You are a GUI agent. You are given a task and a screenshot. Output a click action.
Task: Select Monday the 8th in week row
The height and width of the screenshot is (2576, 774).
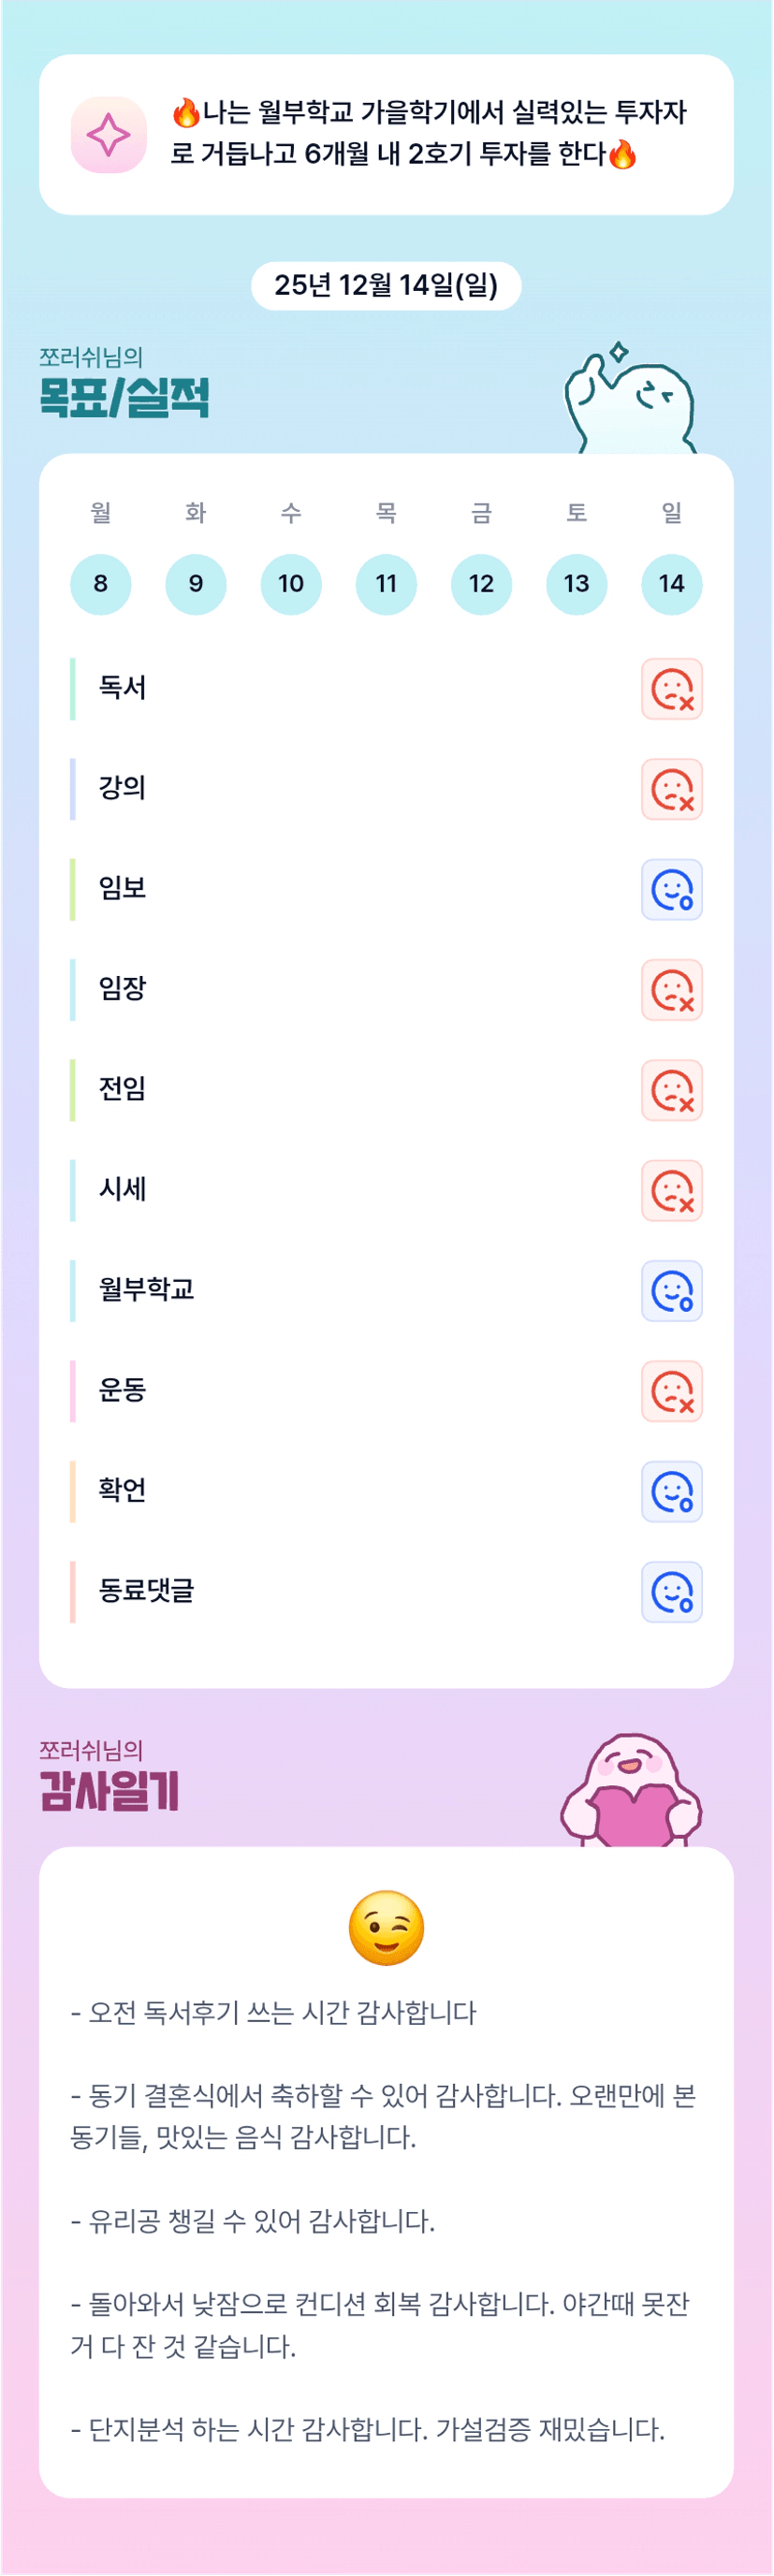click(100, 584)
